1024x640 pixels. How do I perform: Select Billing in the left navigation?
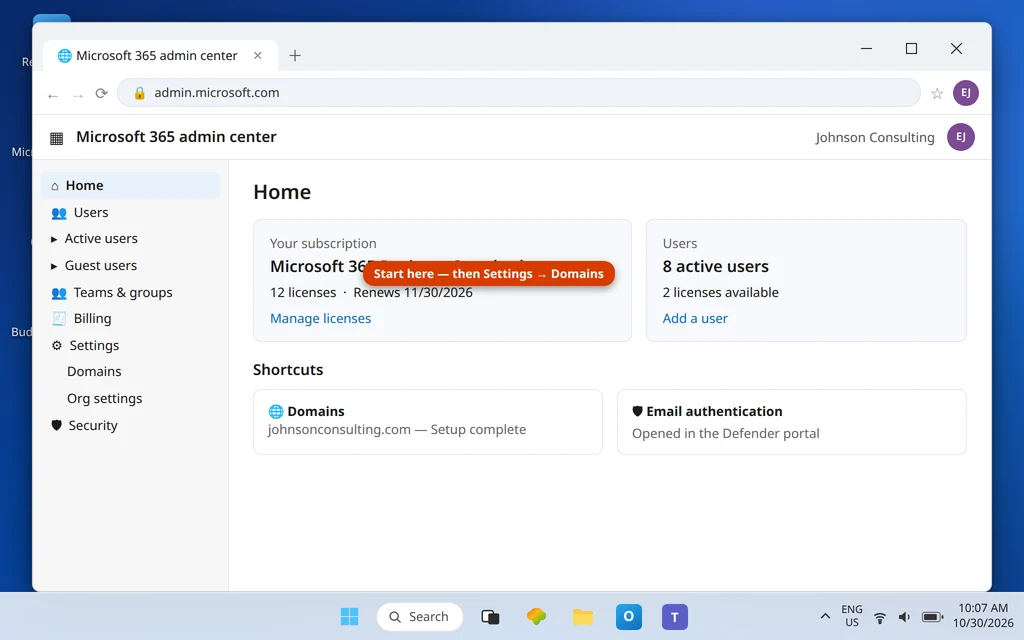[x=131, y=318]
